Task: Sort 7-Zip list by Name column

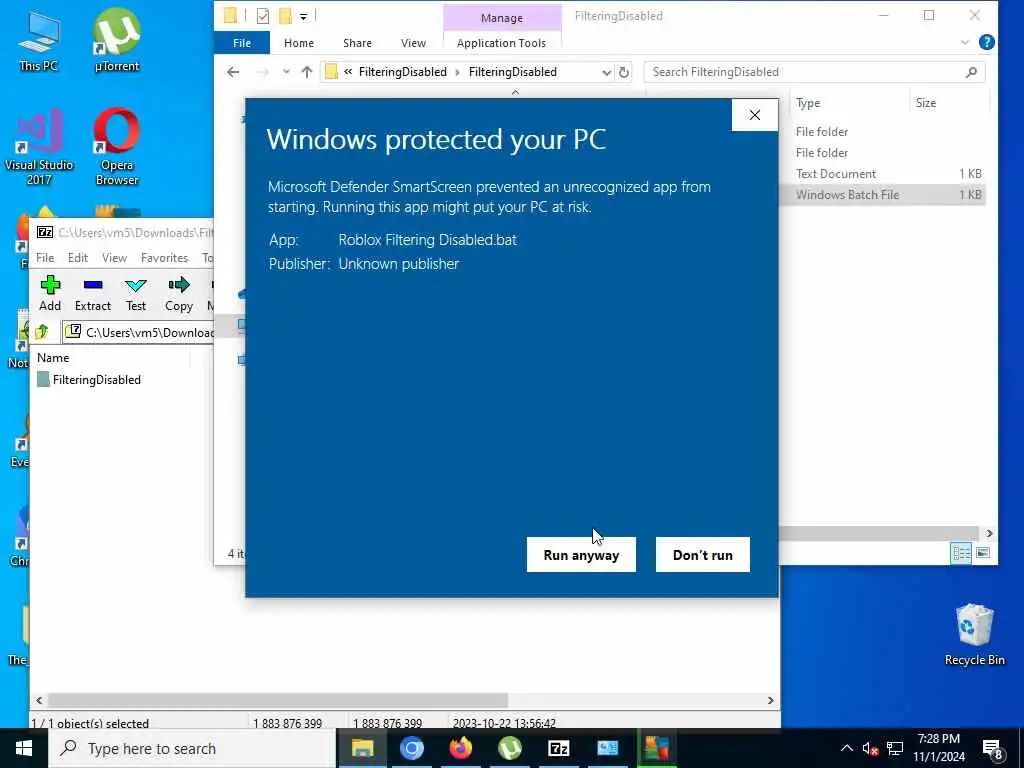Action: coord(53,358)
